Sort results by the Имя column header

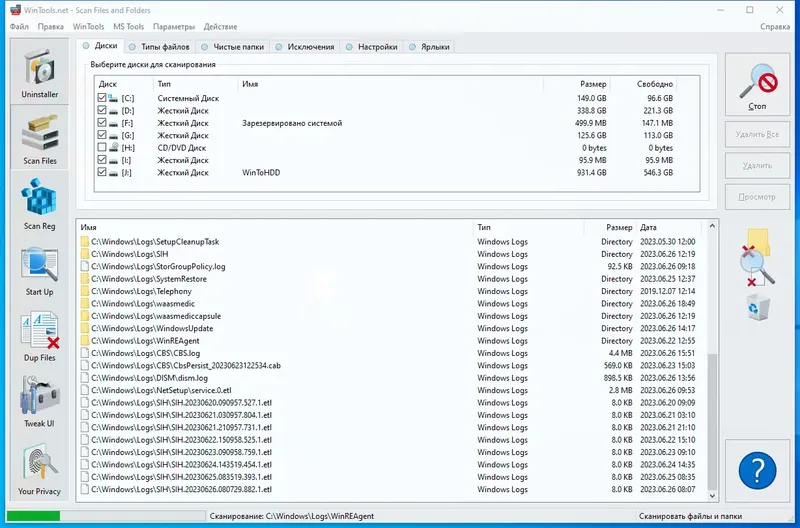point(276,228)
